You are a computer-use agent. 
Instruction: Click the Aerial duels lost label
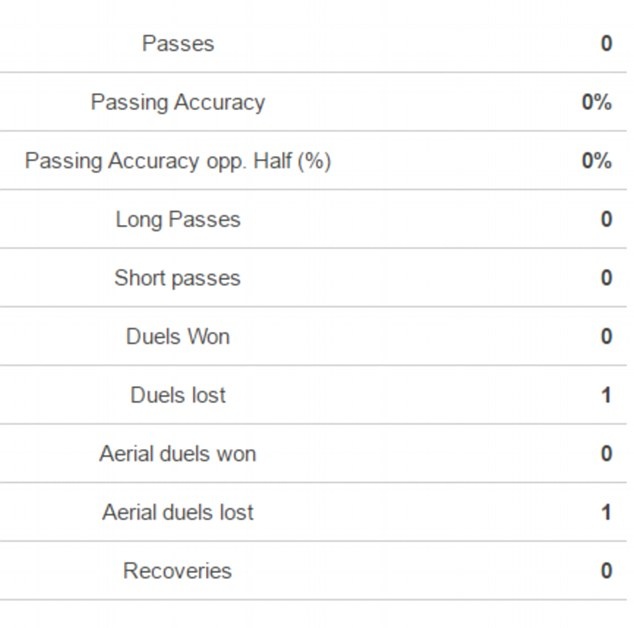point(178,512)
